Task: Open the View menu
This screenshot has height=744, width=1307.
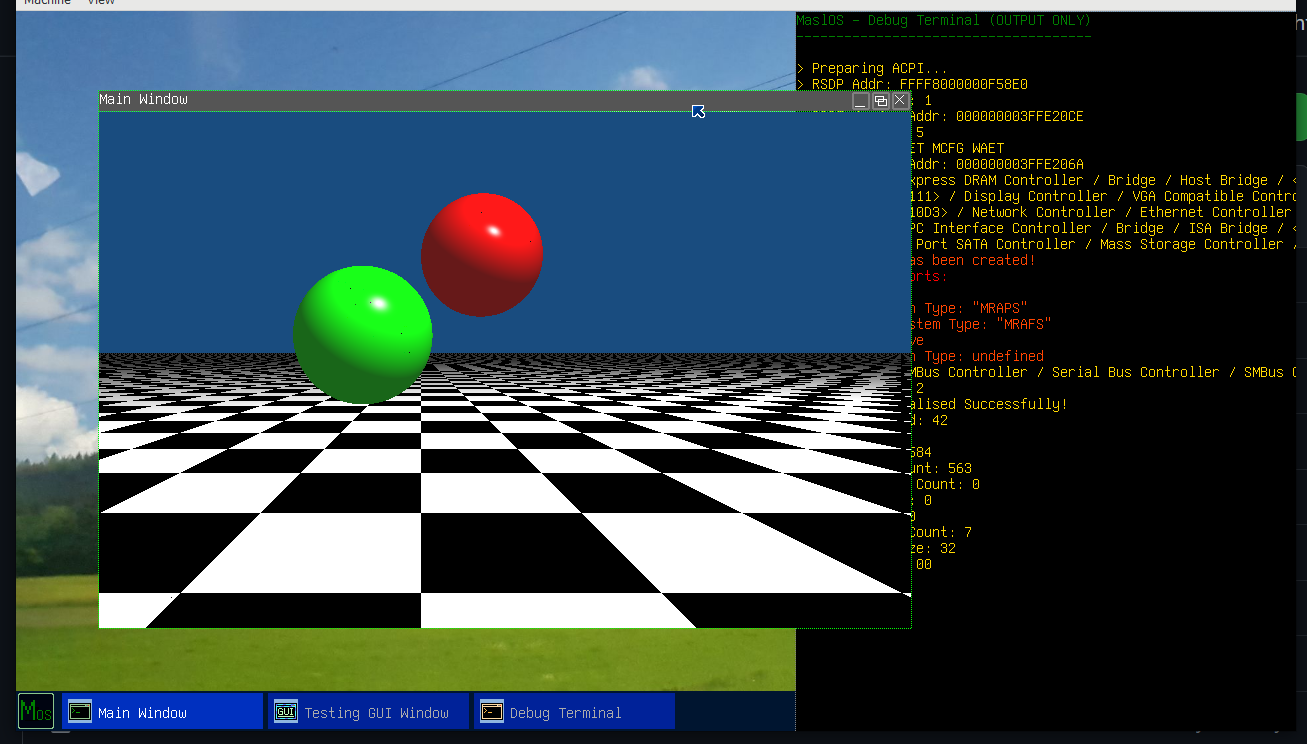Action: 100,3
